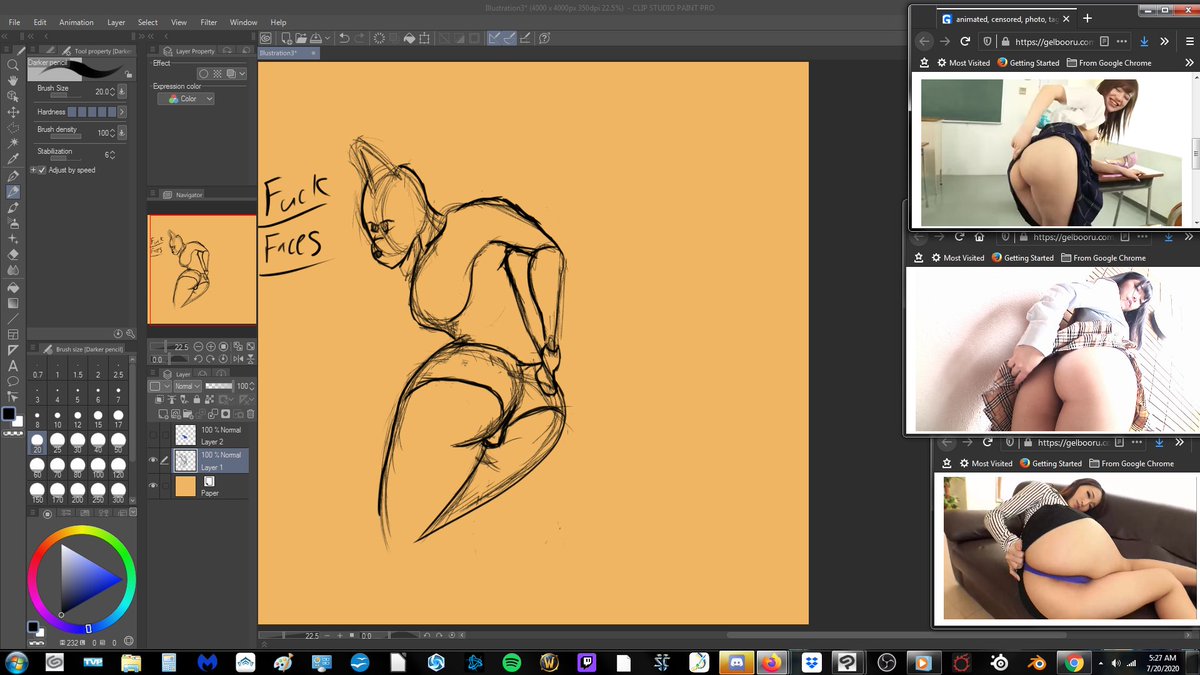Viewport: 1200px width, 675px height.
Task: Click the reload button in top browser
Action: point(965,42)
